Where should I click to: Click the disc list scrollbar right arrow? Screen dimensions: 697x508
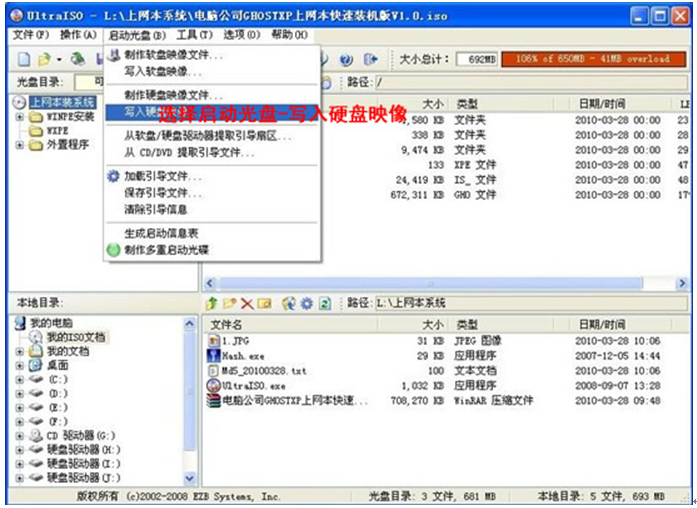coord(681,284)
